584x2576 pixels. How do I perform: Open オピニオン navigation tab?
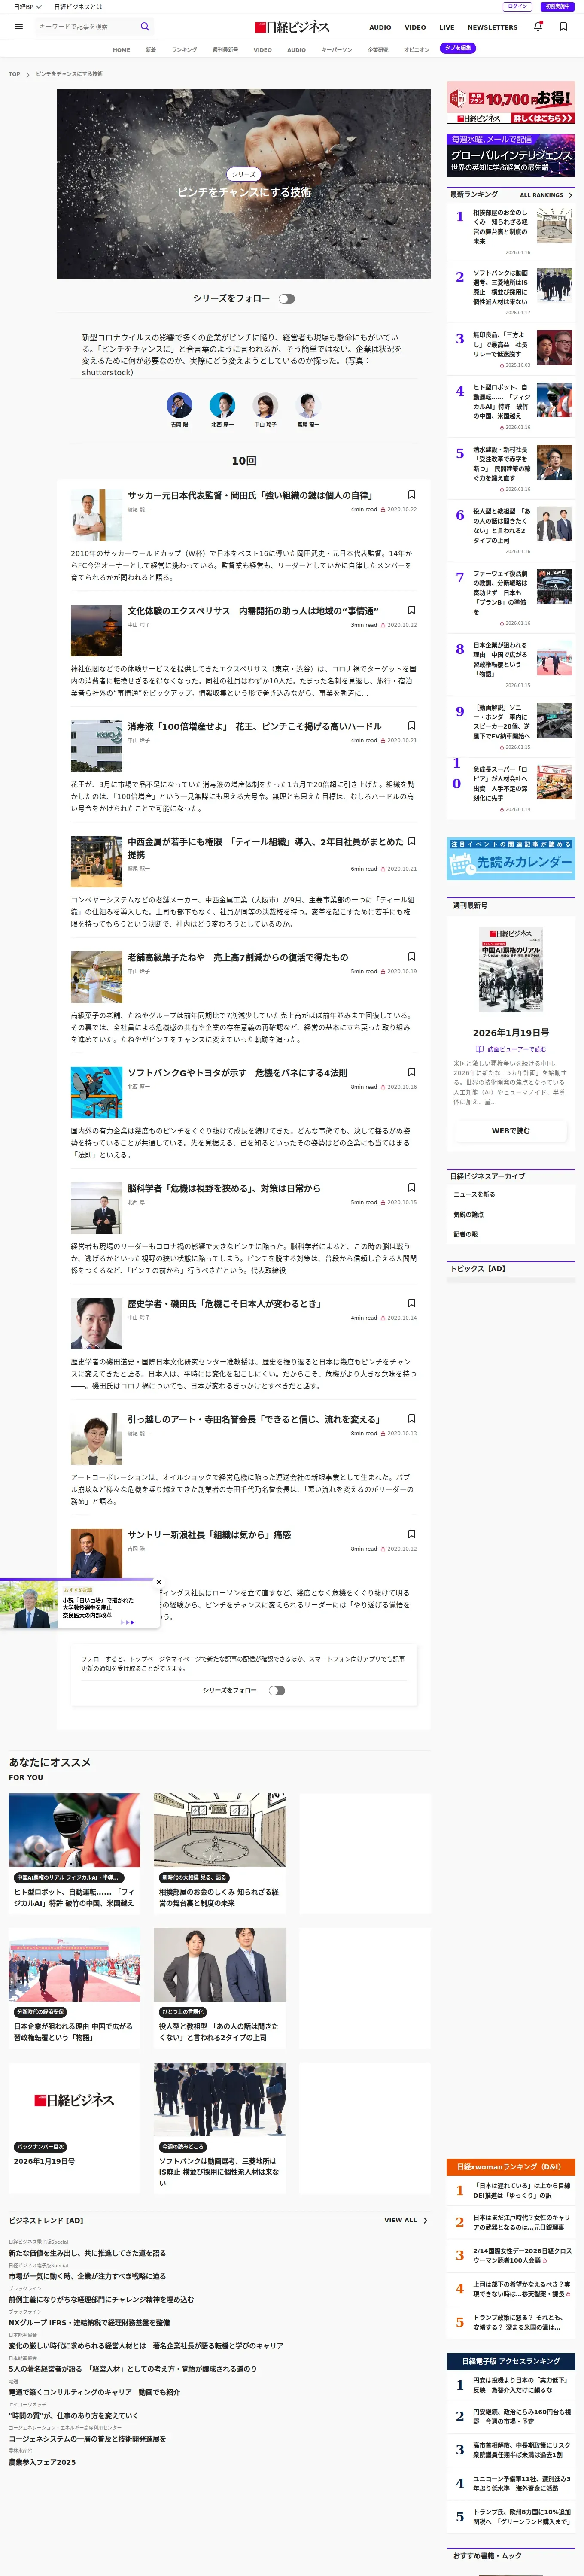416,49
